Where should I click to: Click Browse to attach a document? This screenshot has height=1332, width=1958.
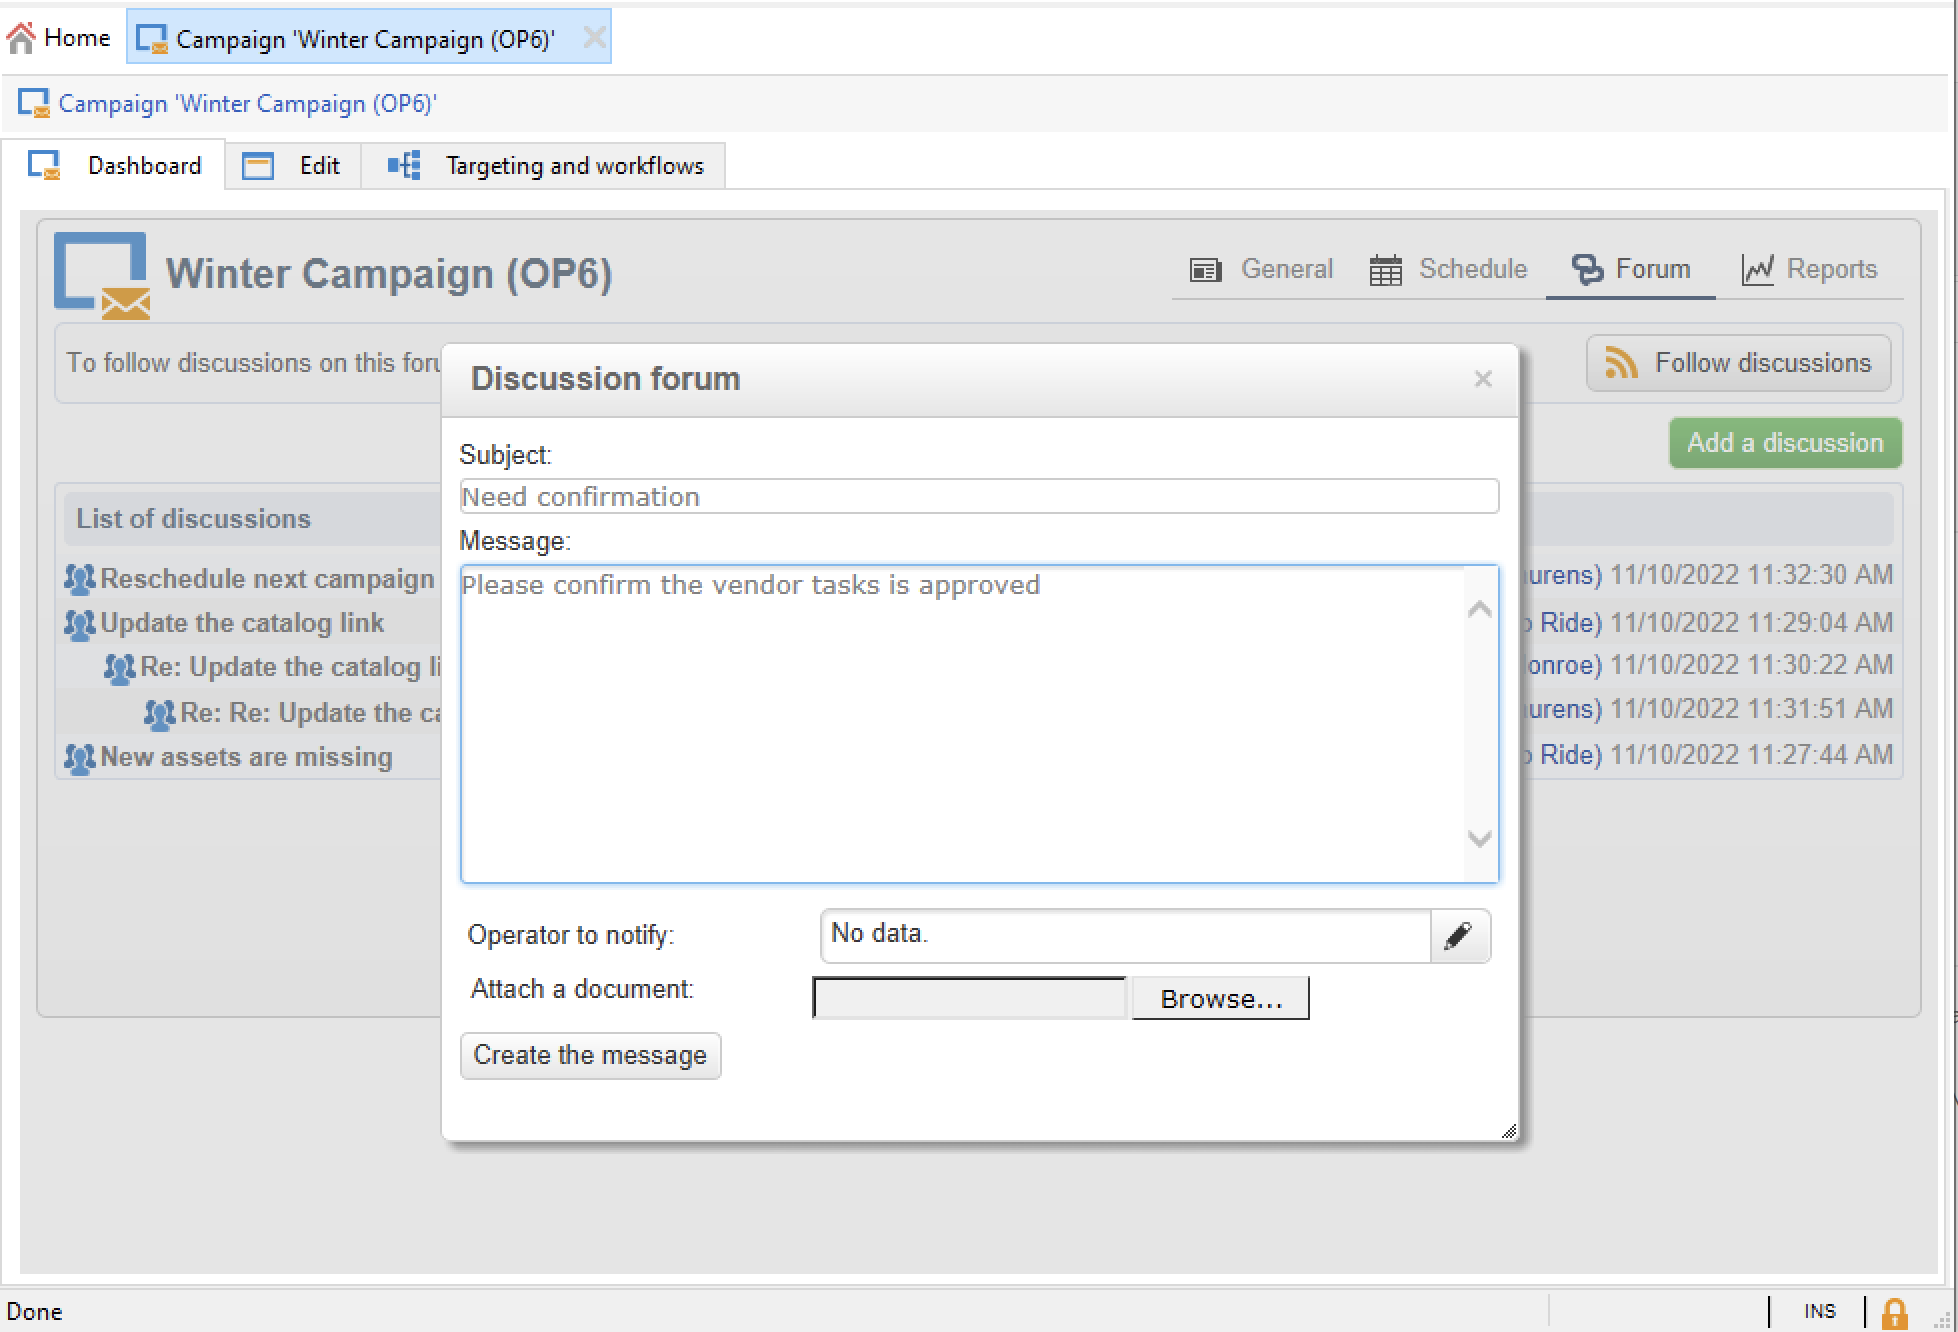[1220, 999]
